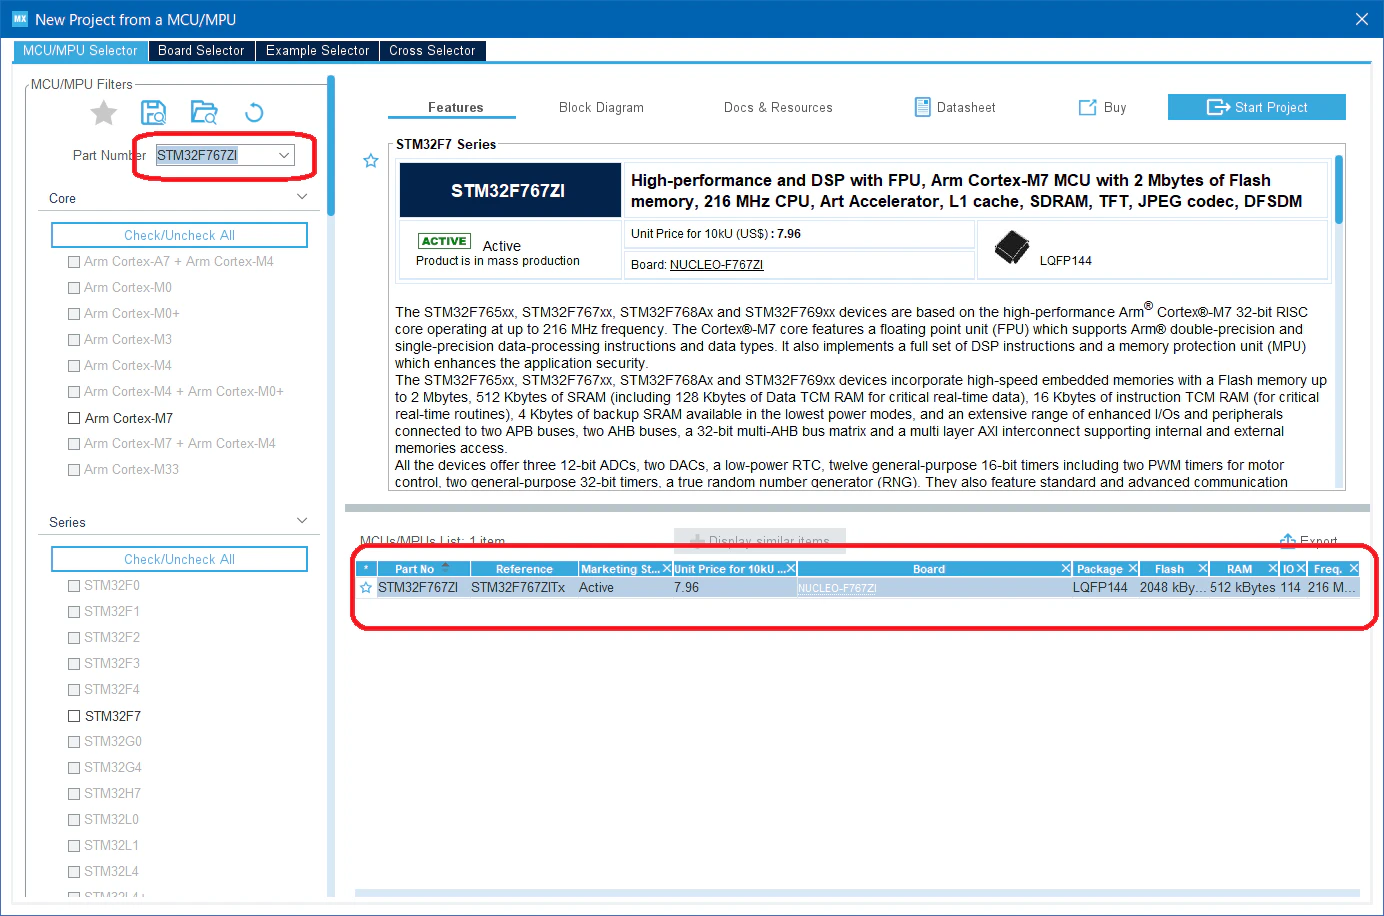This screenshot has width=1384, height=916.
Task: Click the Display similar items button
Action: 760,541
